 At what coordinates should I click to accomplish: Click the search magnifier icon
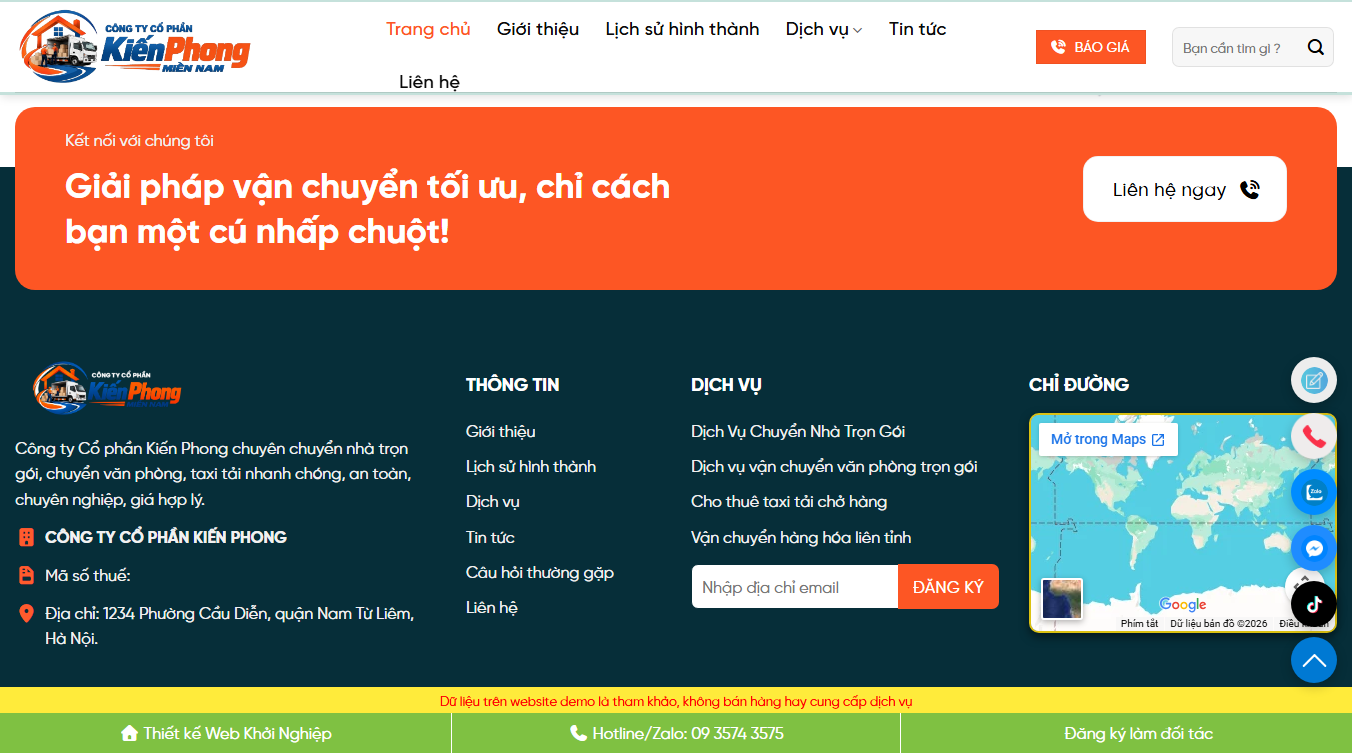(1315, 47)
